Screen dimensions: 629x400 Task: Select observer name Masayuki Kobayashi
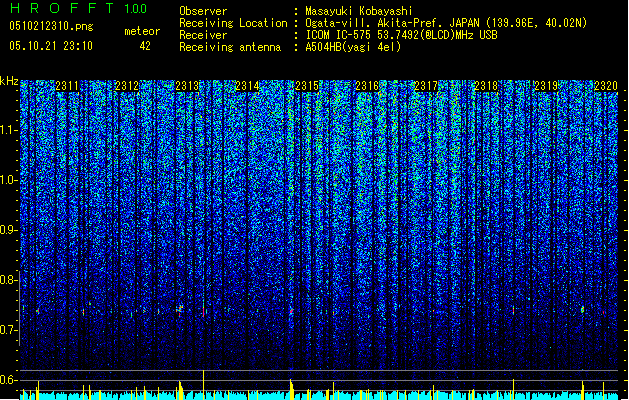coord(359,11)
